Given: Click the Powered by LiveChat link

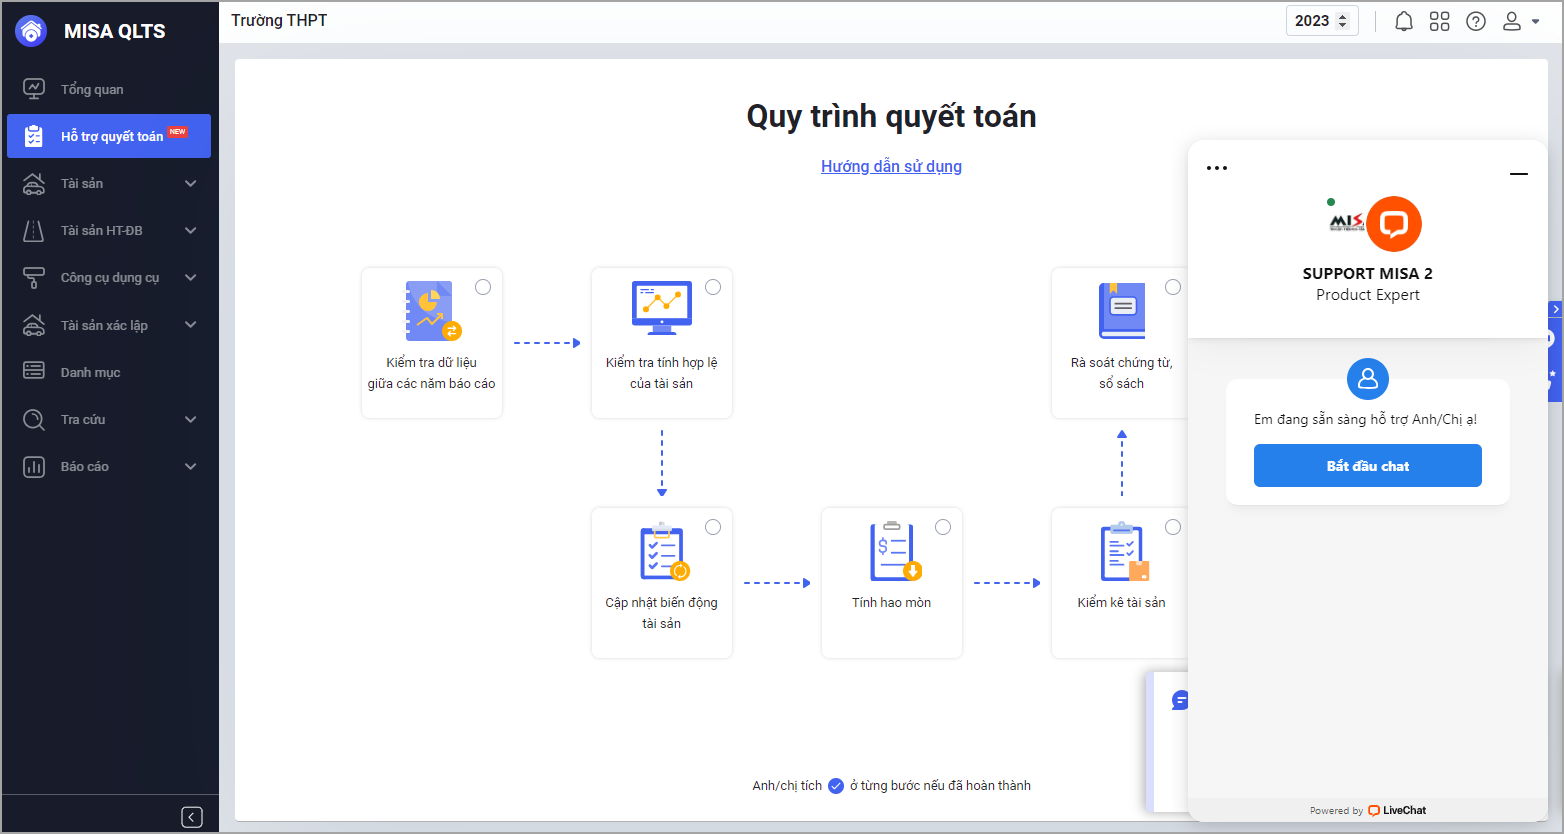Looking at the screenshot, I should click(x=1368, y=810).
